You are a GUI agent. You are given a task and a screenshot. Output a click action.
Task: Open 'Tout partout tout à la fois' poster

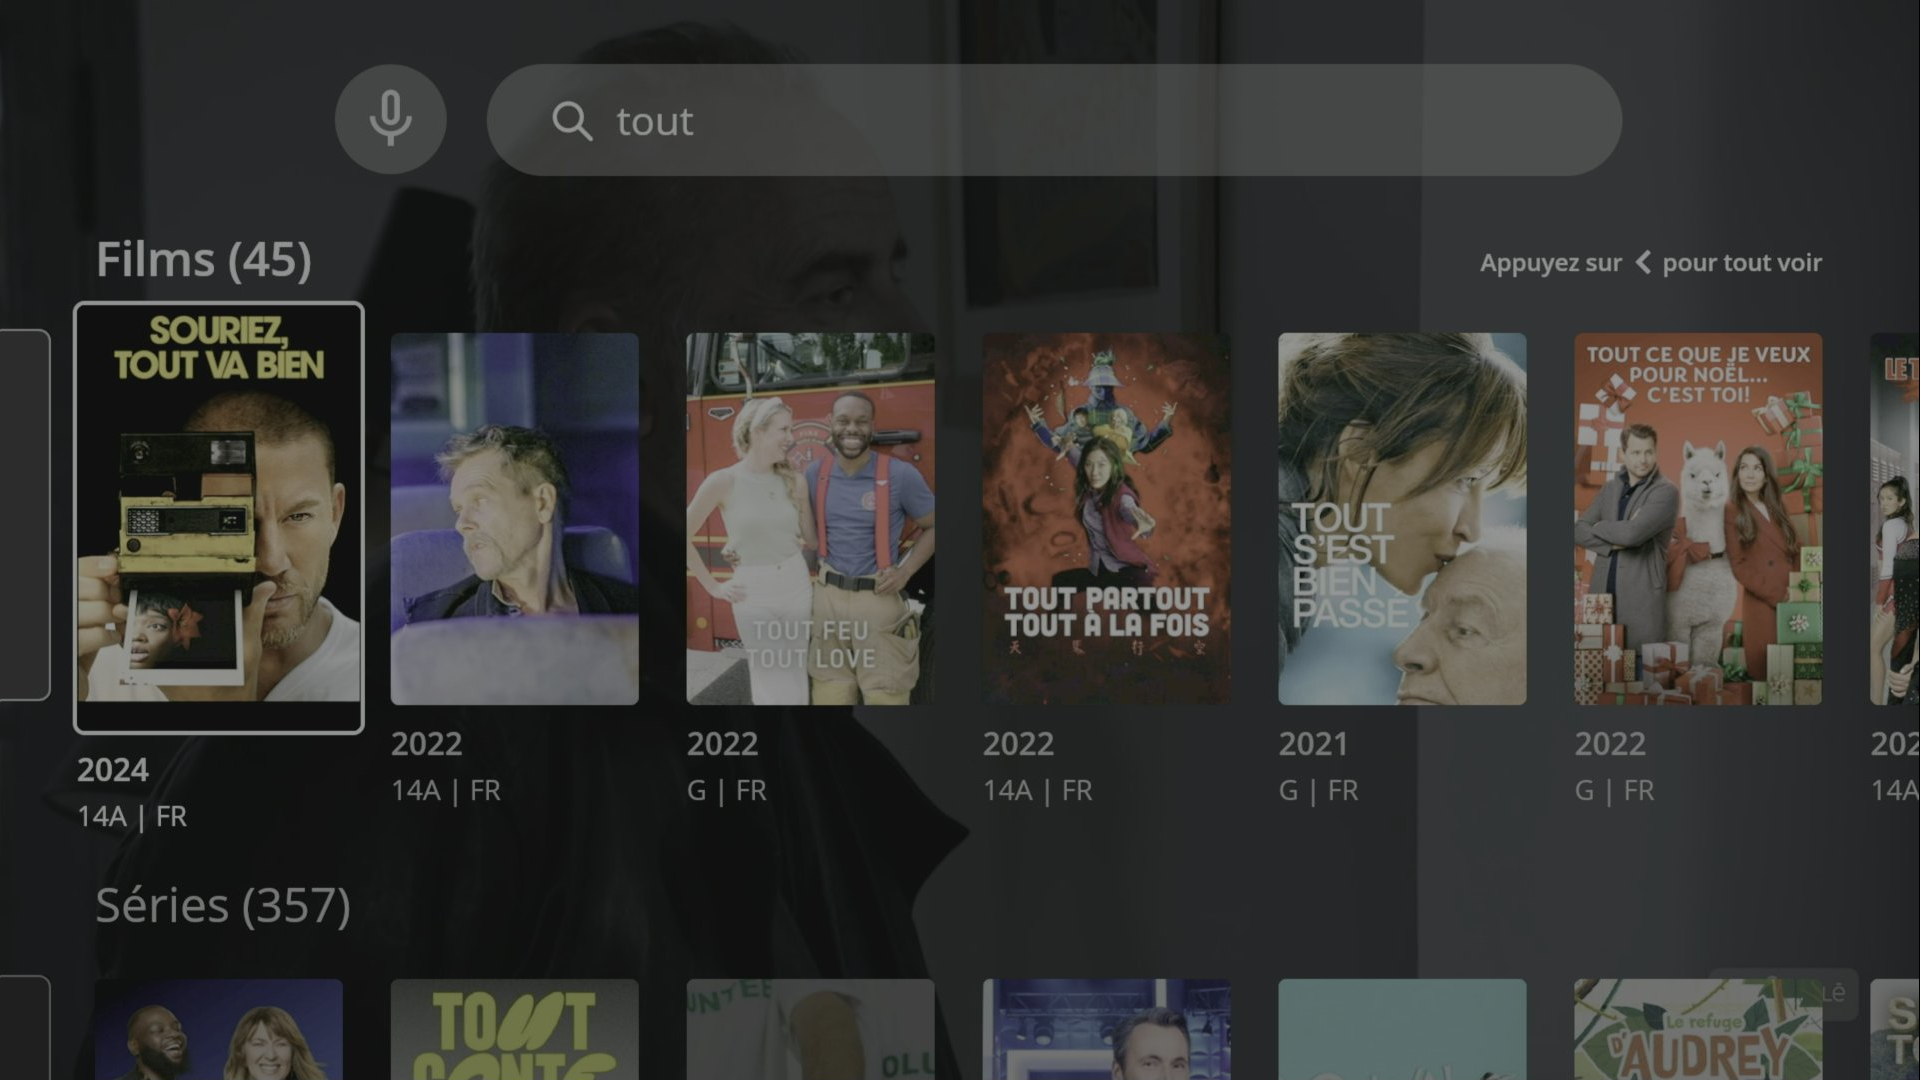[1106, 519]
